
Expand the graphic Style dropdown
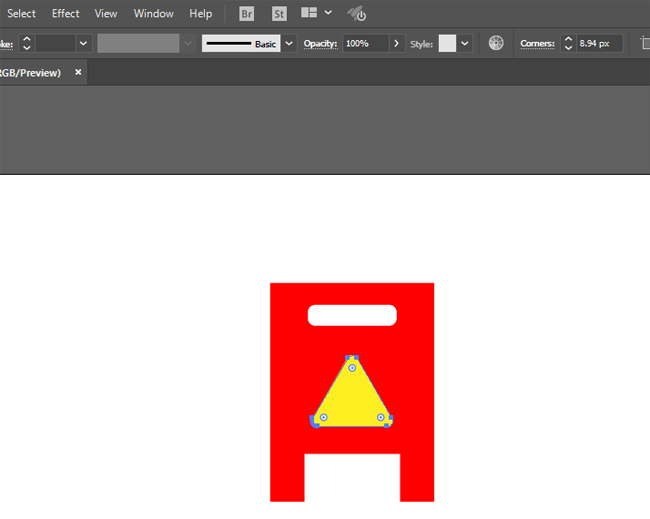(465, 44)
